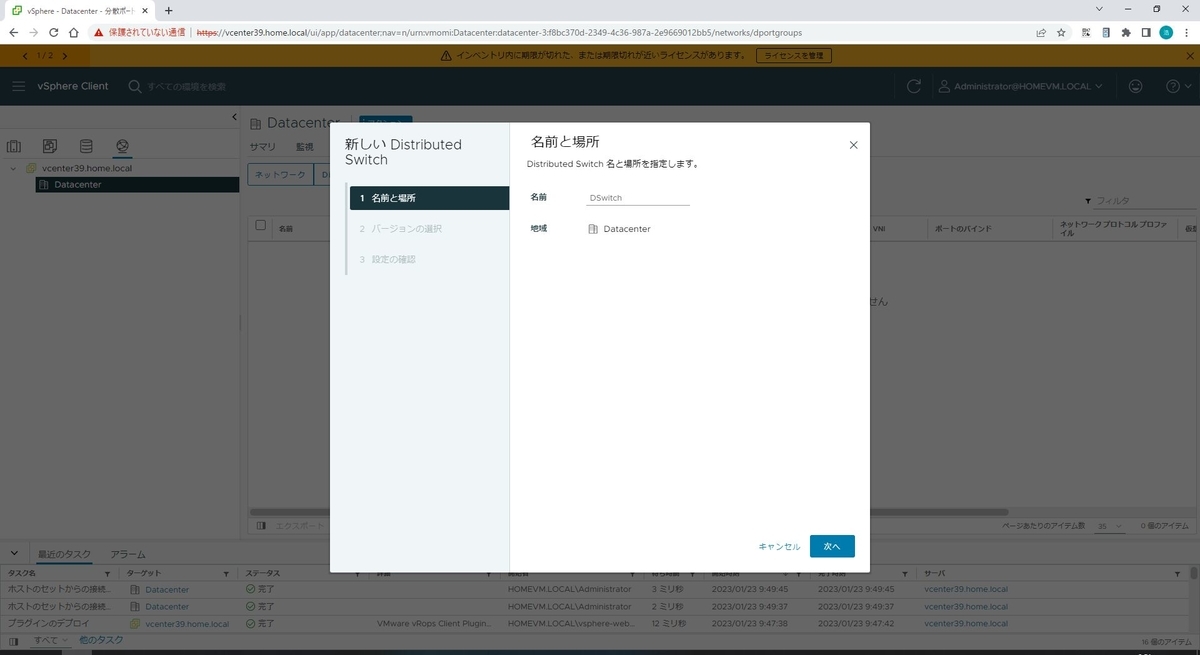1200x655 pixels.
Task: Click the 2023/01/23 9:47:38 start time cell
Action: 750,623
